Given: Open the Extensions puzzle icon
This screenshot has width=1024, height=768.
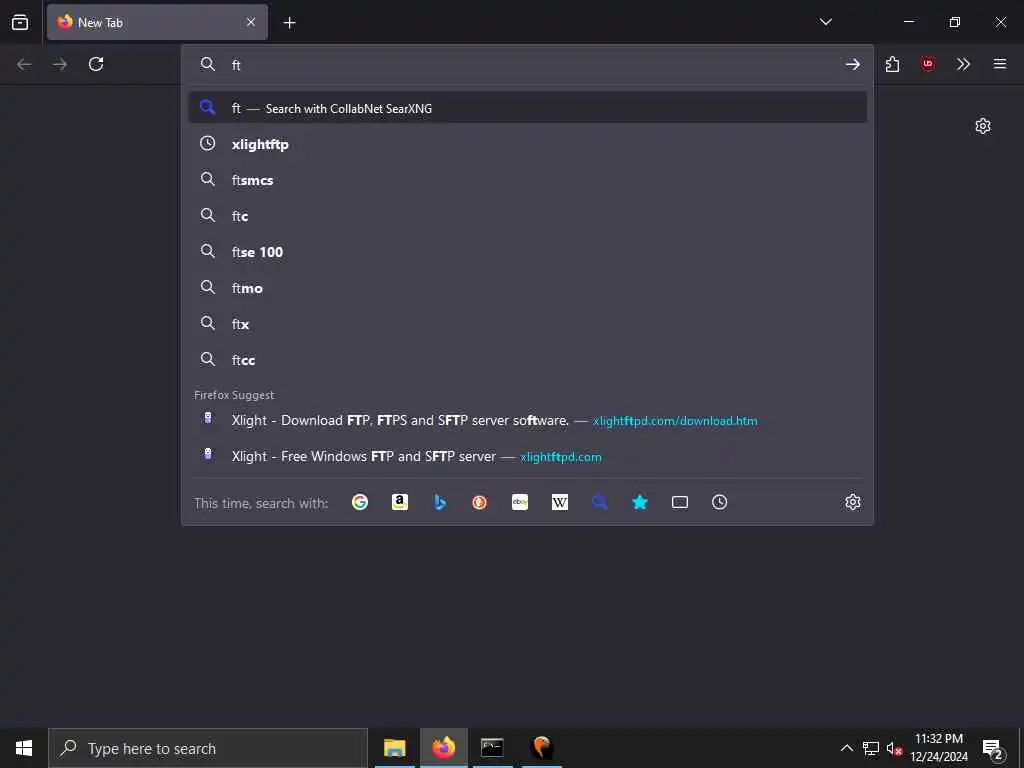Looking at the screenshot, I should [892, 64].
